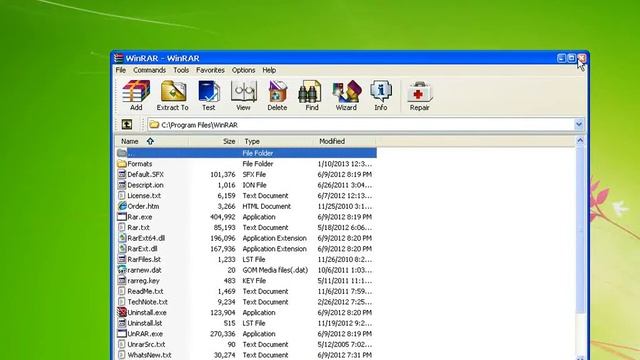Minimize the WinRAR window
640x360 pixels.
click(562, 58)
